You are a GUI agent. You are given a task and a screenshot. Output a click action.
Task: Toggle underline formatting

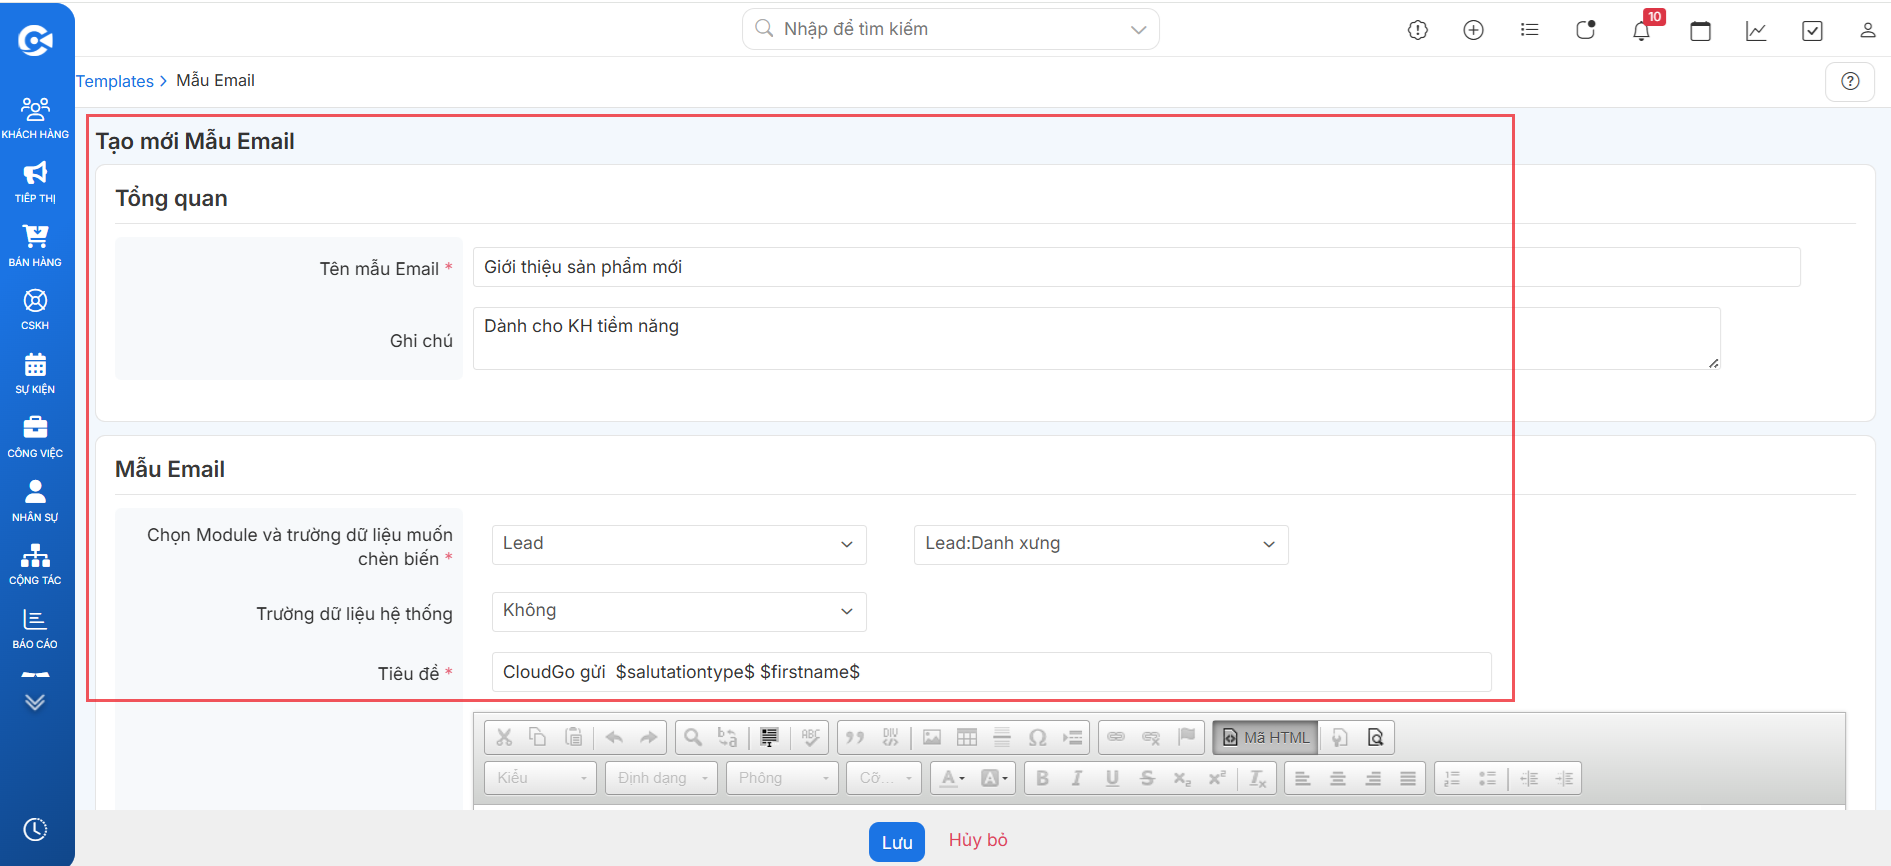[1112, 778]
